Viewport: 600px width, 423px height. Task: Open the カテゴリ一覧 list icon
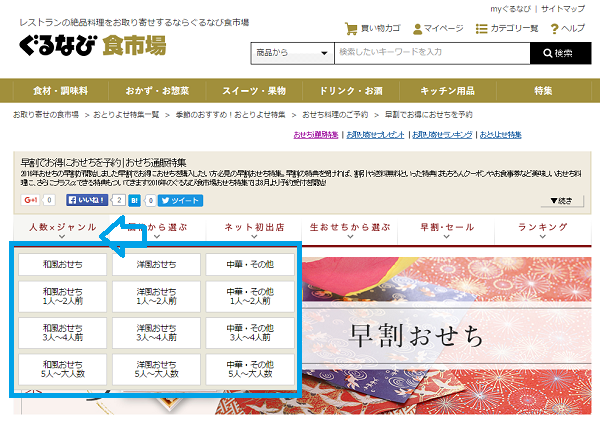(x=507, y=28)
